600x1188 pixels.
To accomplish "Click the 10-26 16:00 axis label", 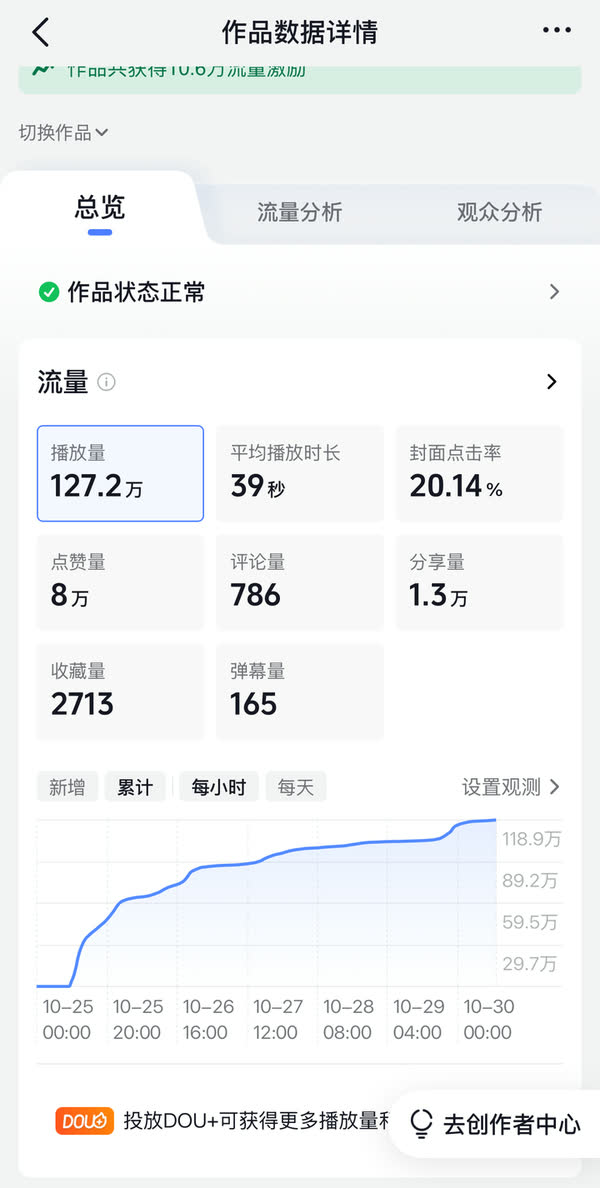I will click(x=208, y=1020).
